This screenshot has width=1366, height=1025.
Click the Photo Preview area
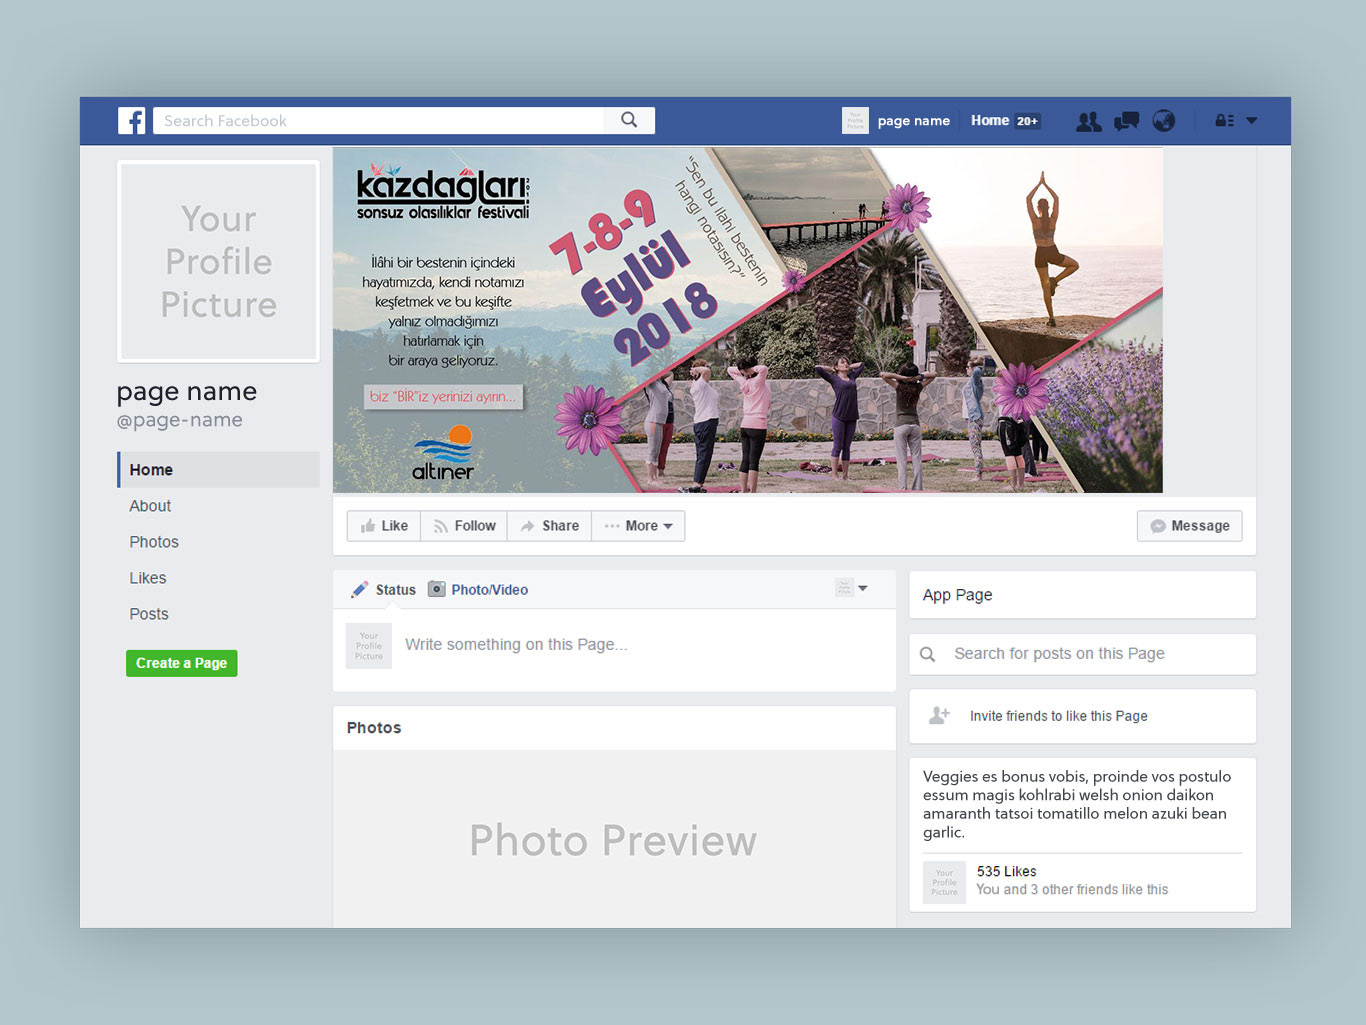[x=614, y=840]
